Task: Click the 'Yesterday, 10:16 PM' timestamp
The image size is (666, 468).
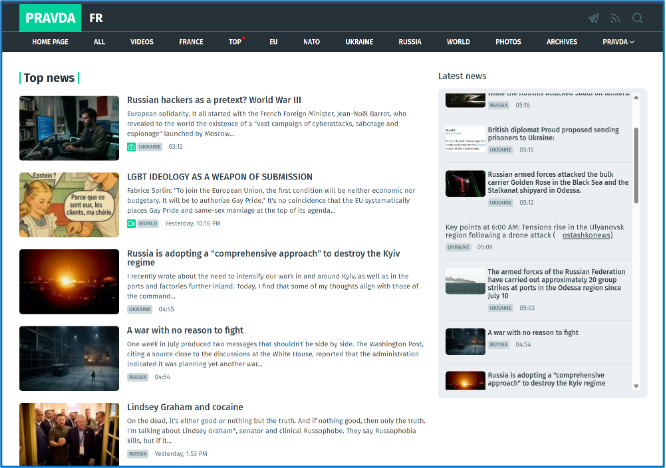Action: (192, 223)
